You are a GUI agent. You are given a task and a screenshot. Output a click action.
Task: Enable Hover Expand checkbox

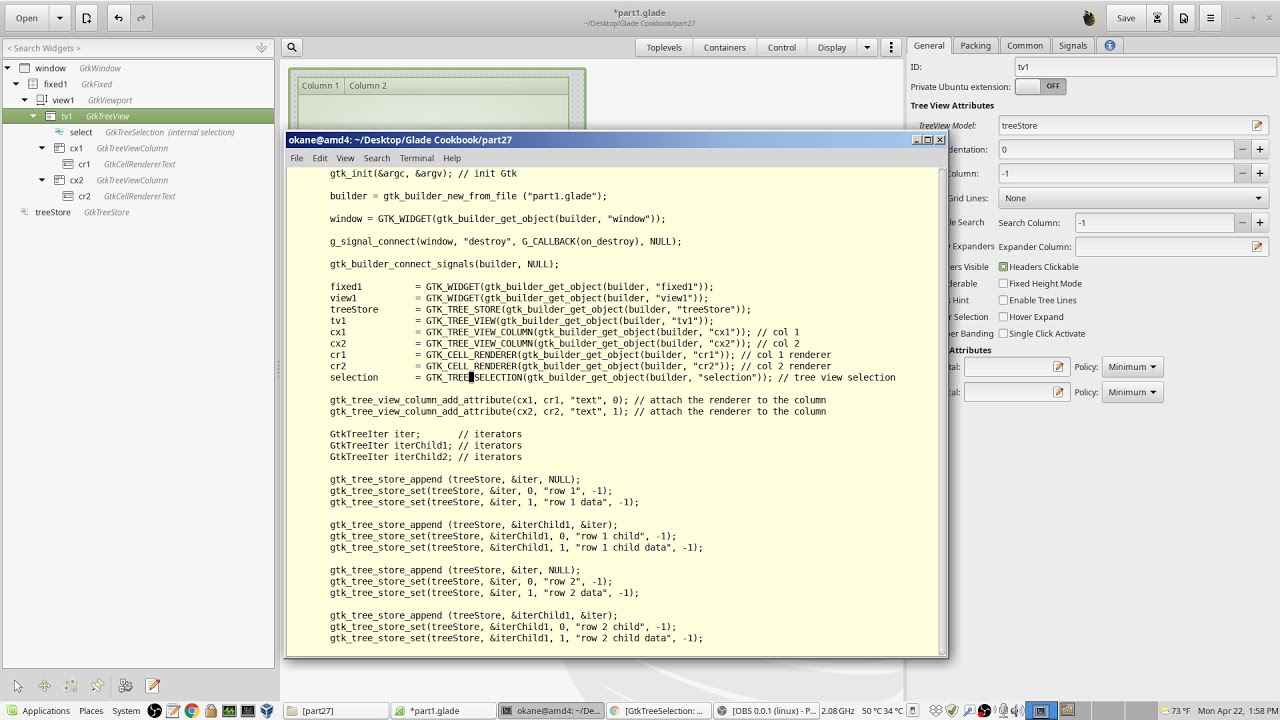click(1003, 317)
